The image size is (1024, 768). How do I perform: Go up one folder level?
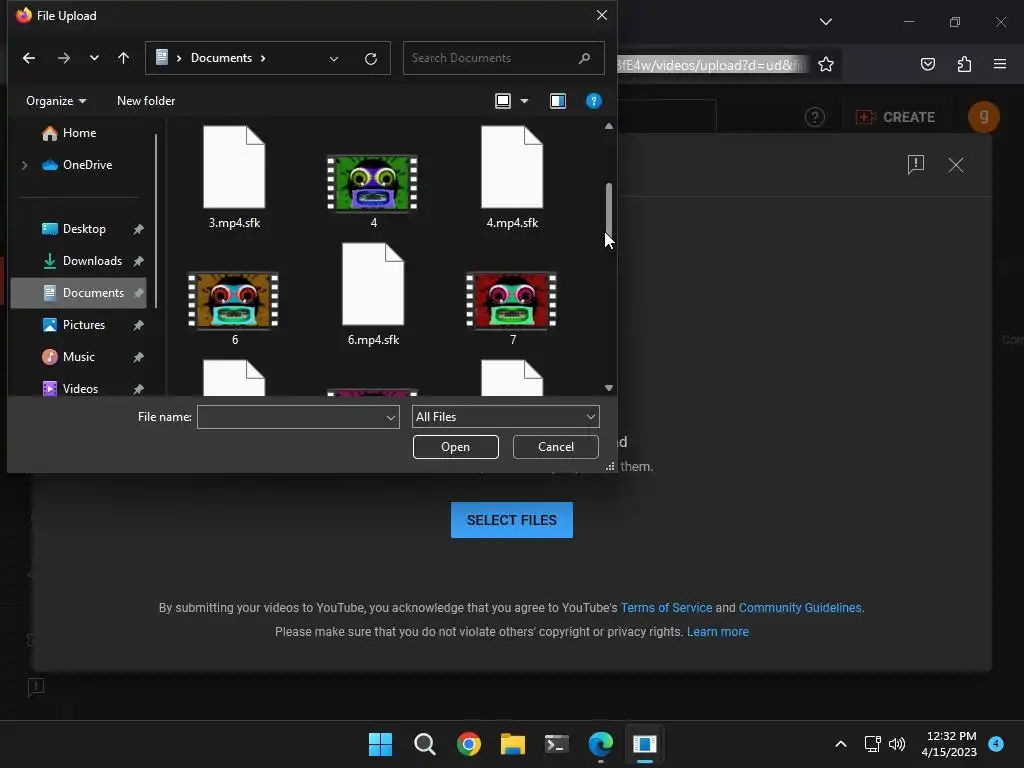click(123, 58)
